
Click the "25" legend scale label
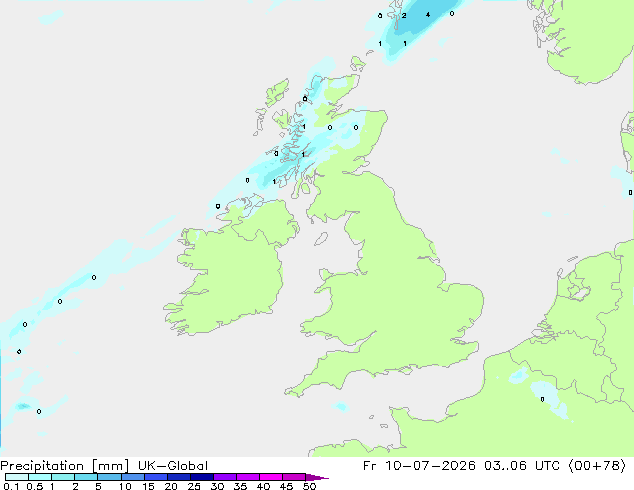(194, 486)
